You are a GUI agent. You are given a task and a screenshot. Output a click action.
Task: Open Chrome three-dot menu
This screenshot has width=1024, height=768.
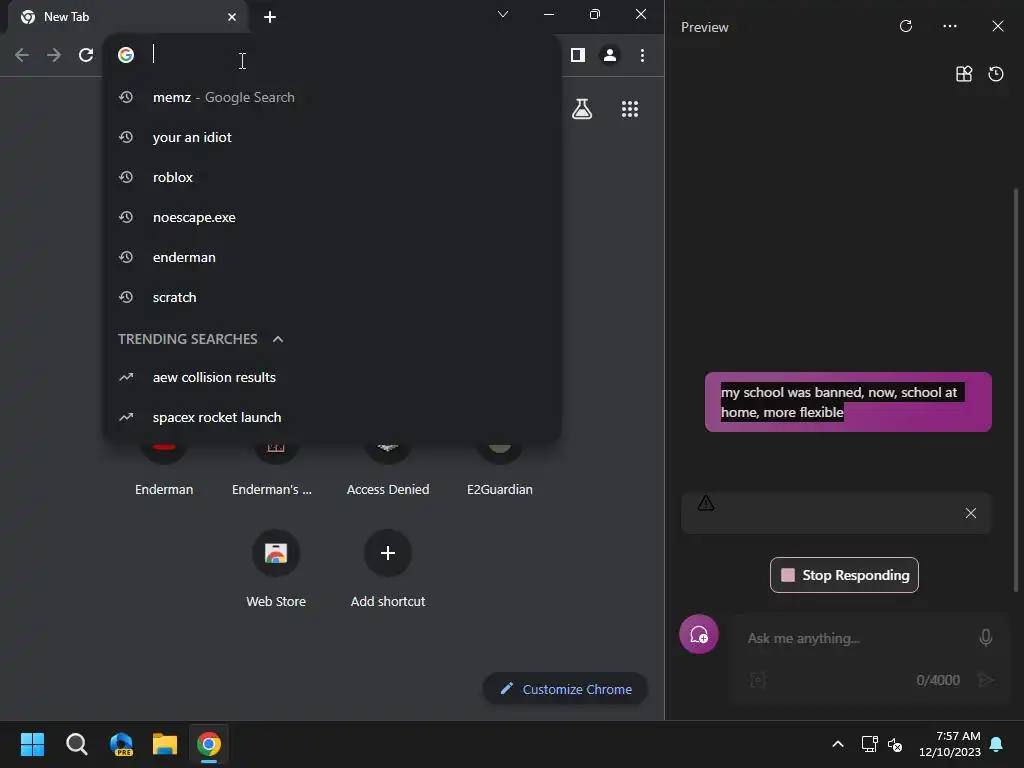(x=642, y=55)
